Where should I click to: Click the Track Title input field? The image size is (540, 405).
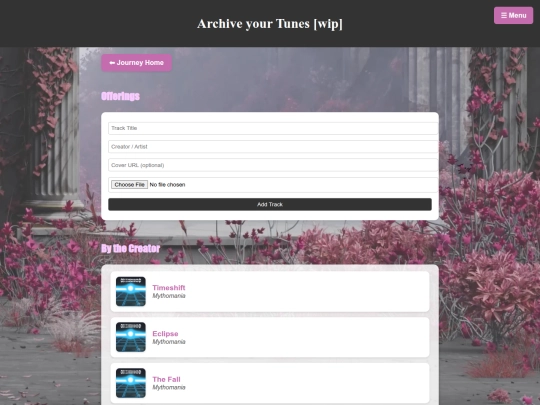pos(273,128)
